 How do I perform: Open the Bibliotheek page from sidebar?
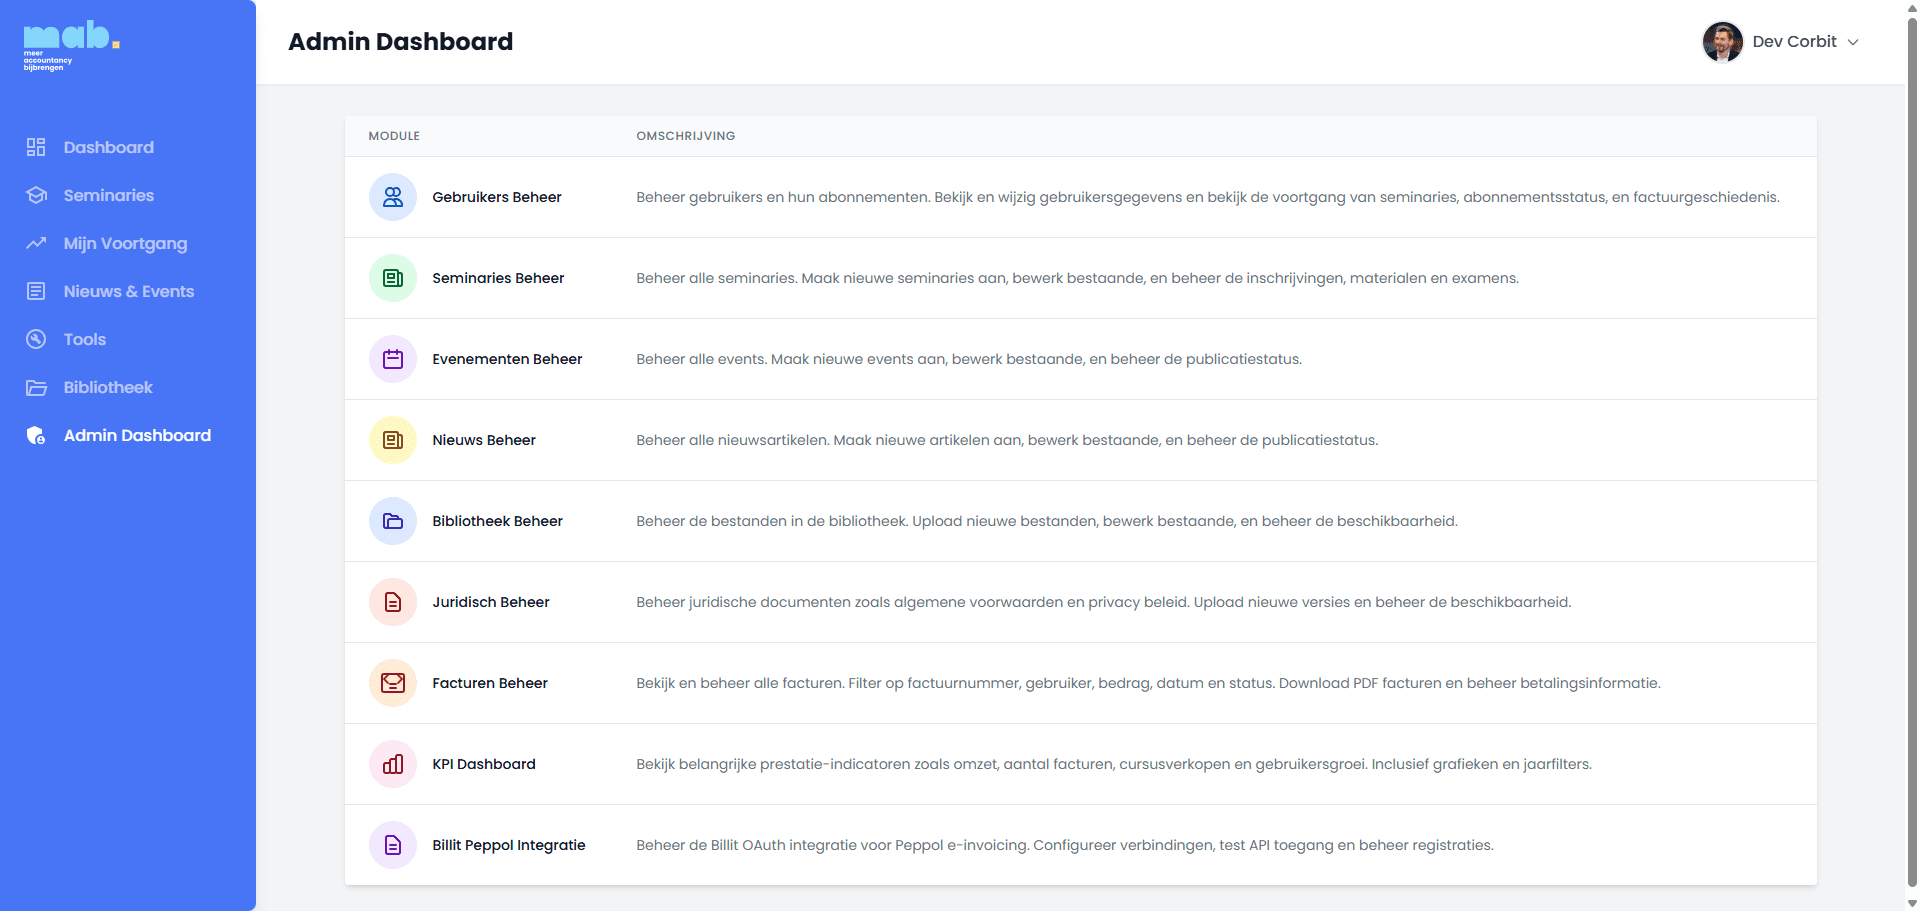pyautogui.click(x=108, y=387)
